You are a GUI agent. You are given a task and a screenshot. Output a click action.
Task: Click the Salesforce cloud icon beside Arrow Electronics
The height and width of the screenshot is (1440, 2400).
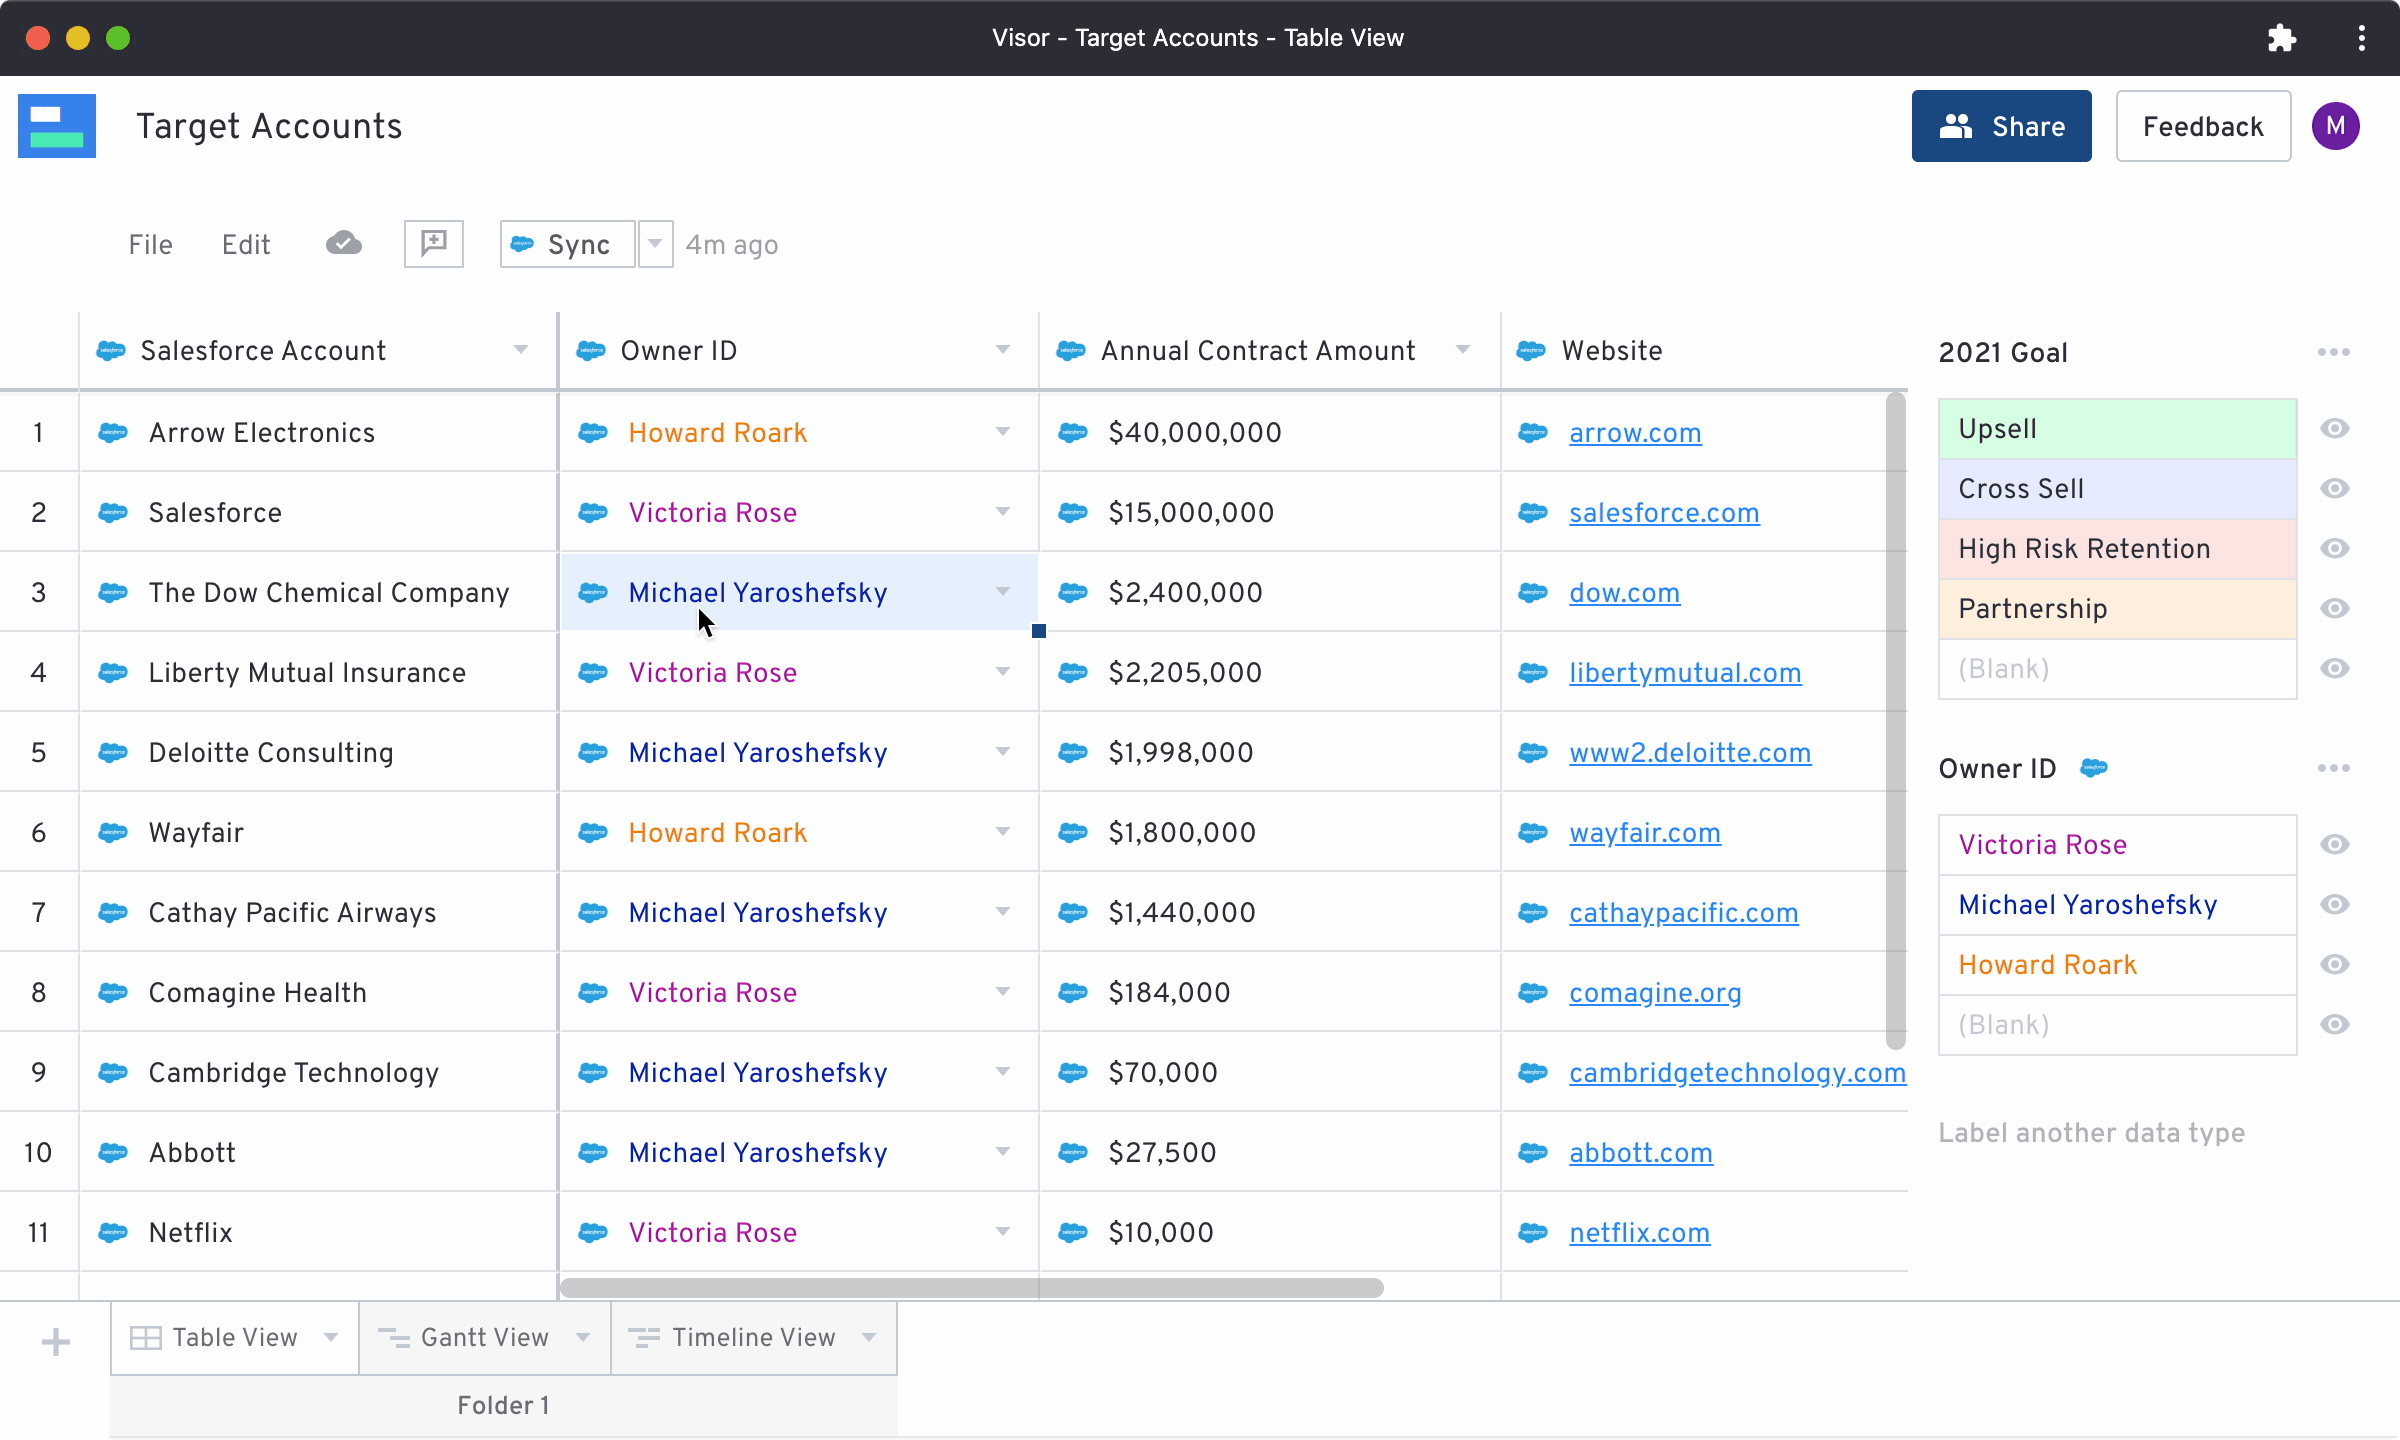[x=112, y=432]
